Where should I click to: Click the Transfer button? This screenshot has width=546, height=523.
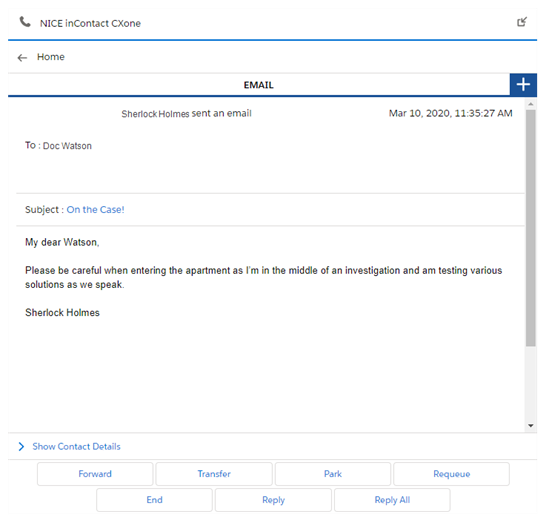tap(214, 474)
